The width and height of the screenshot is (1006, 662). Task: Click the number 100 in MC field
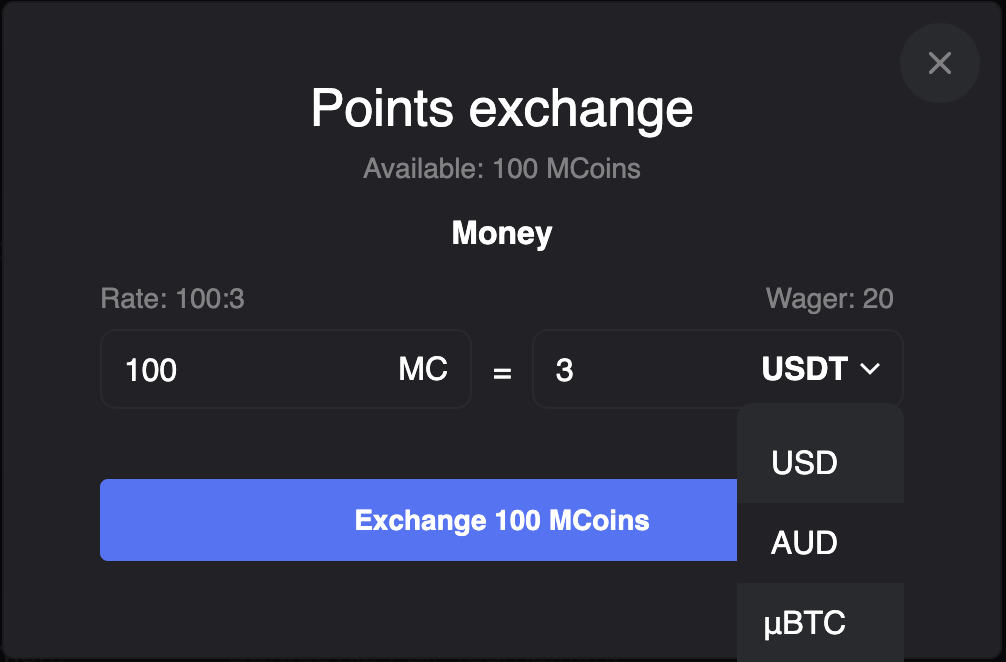151,370
